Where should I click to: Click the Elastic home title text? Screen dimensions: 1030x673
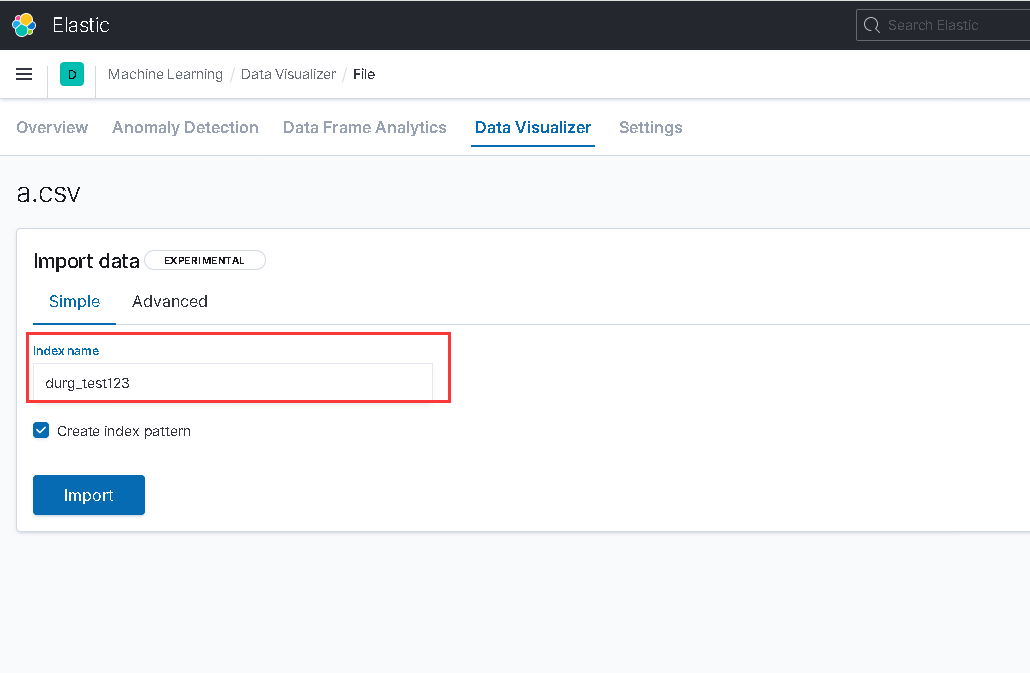[x=81, y=25]
